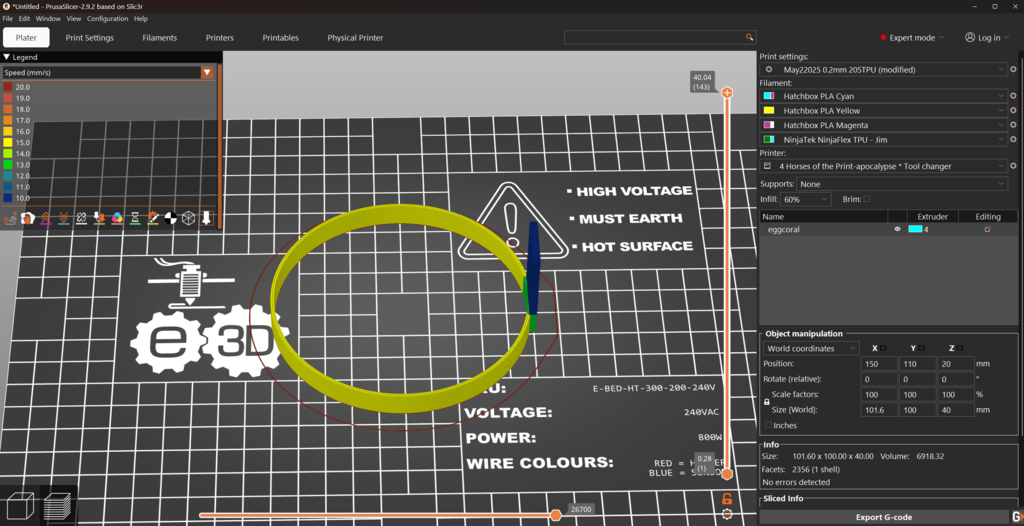1024x526 pixels.
Task: Toggle retractions visibility icon
Action: pyautogui.click(x=46, y=218)
